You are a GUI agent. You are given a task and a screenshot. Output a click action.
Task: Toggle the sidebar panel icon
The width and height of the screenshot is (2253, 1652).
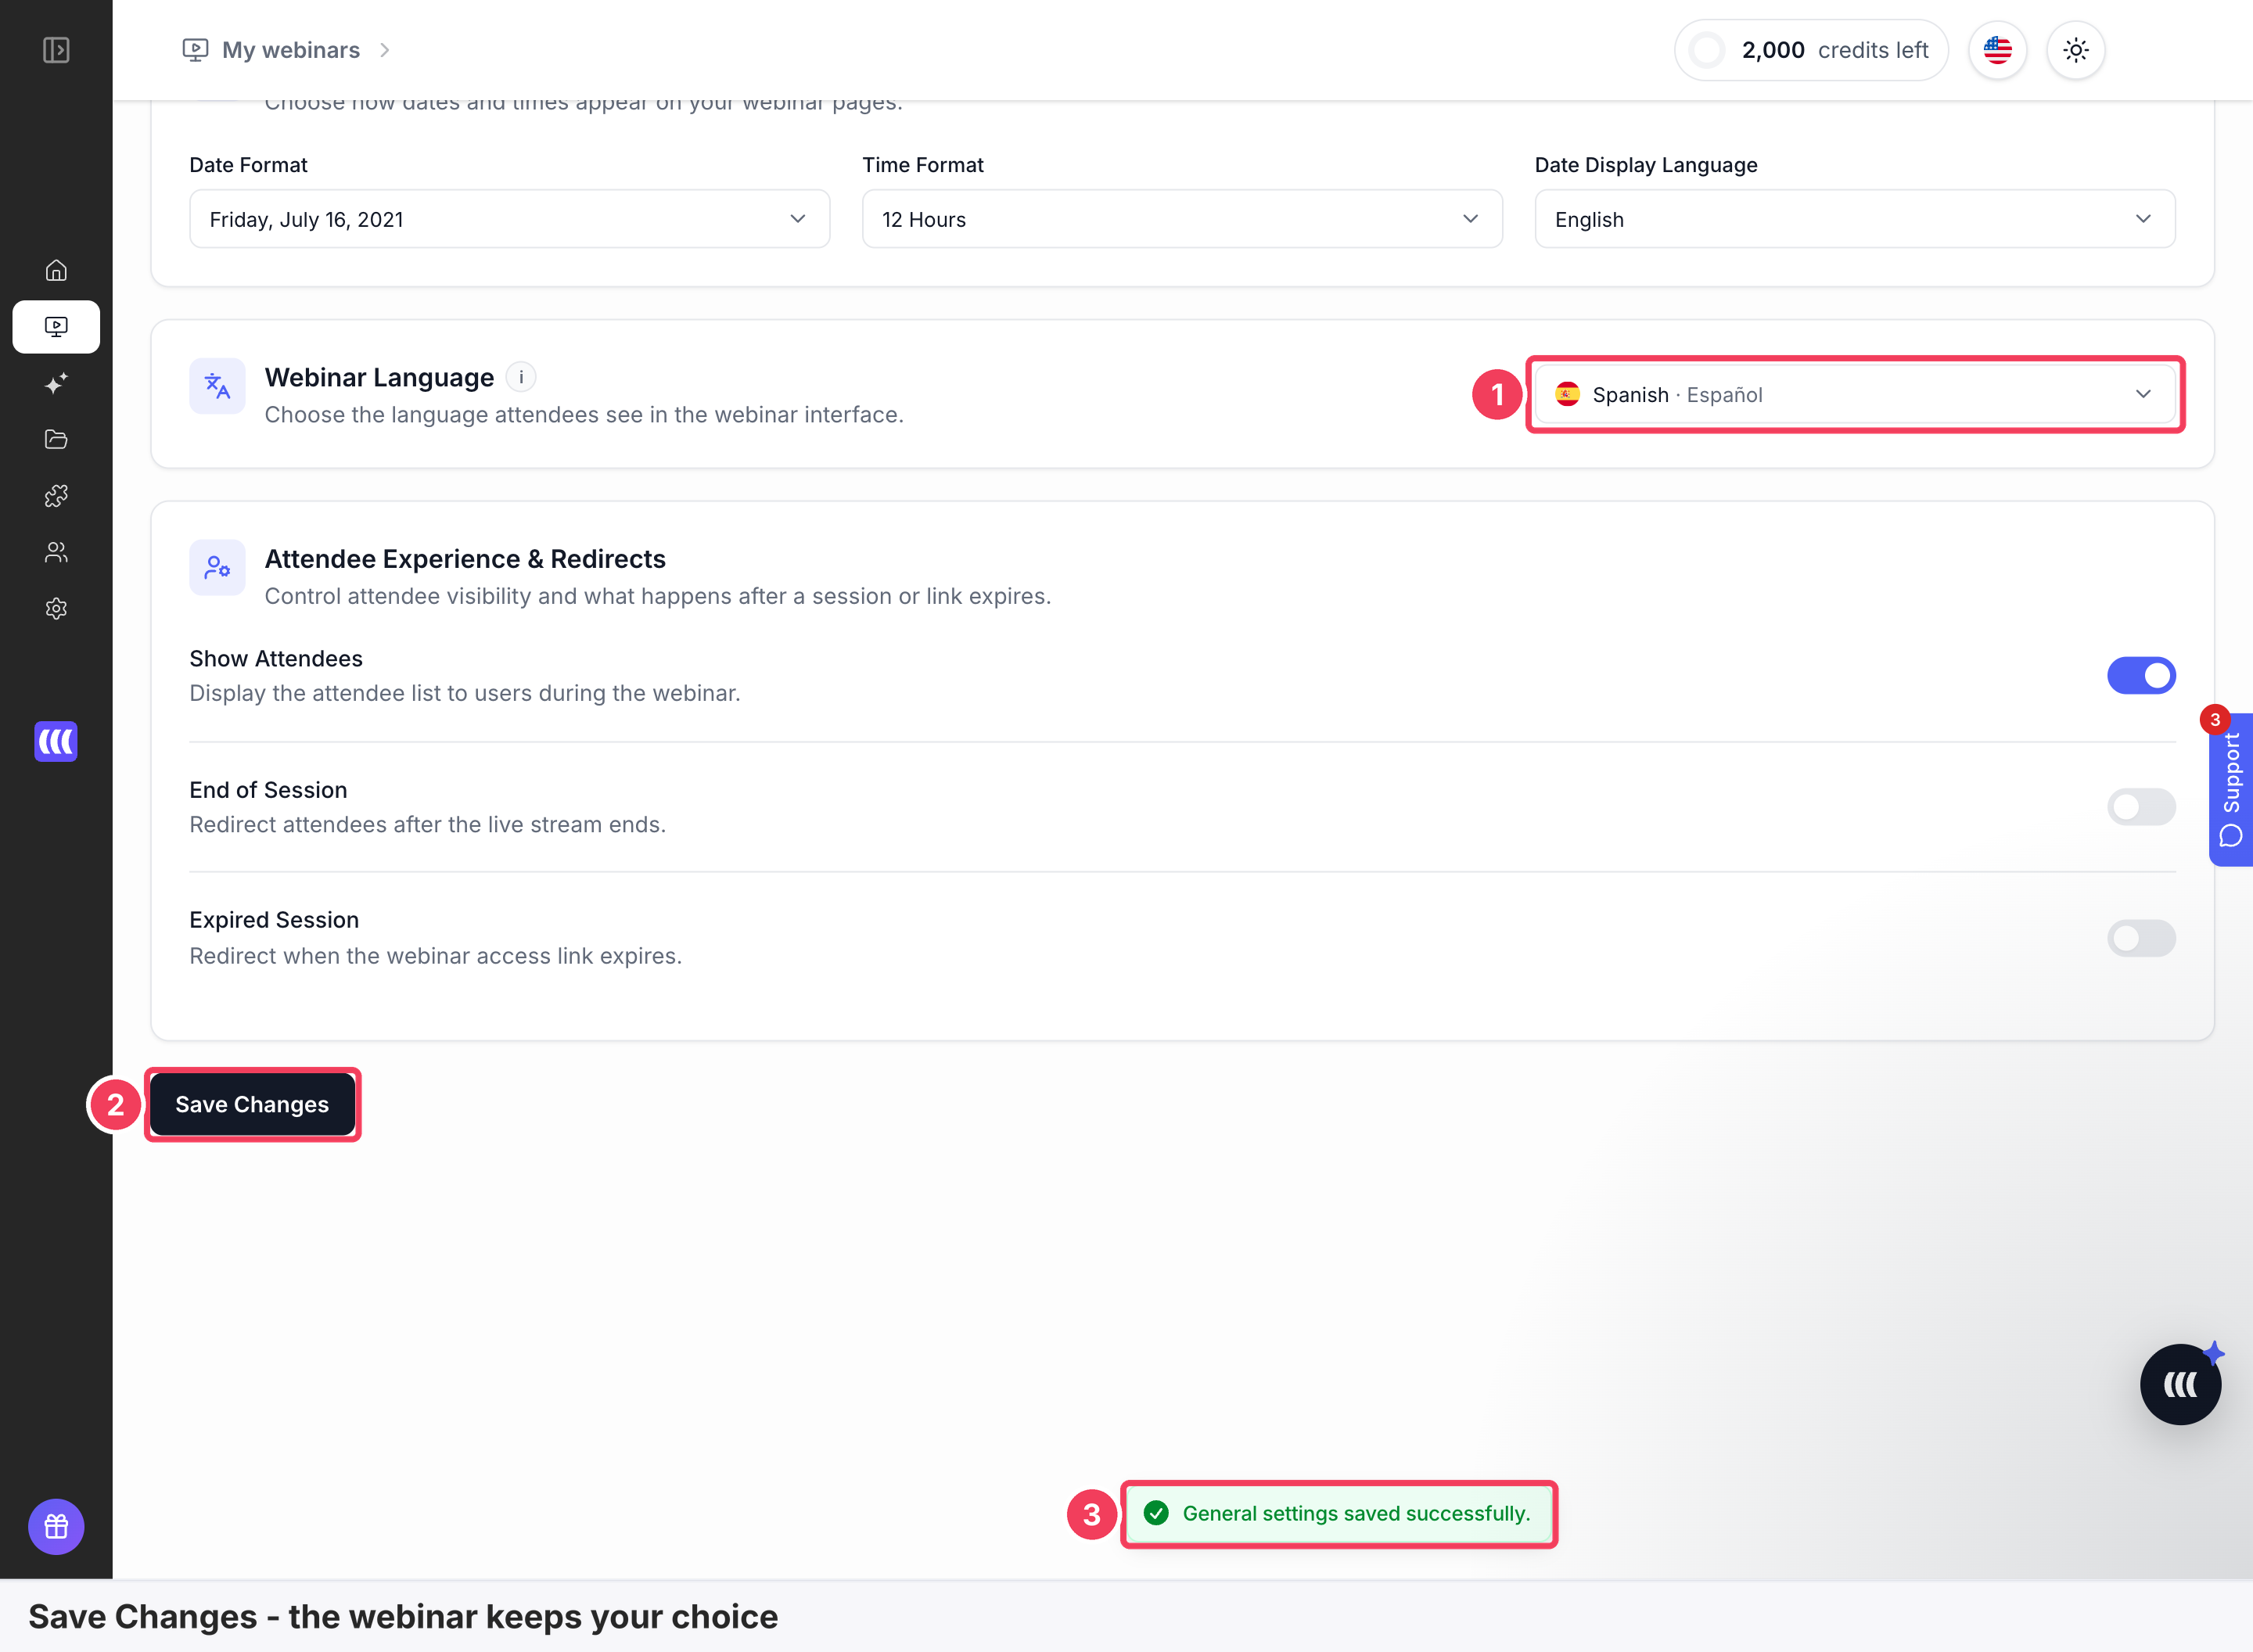56,50
